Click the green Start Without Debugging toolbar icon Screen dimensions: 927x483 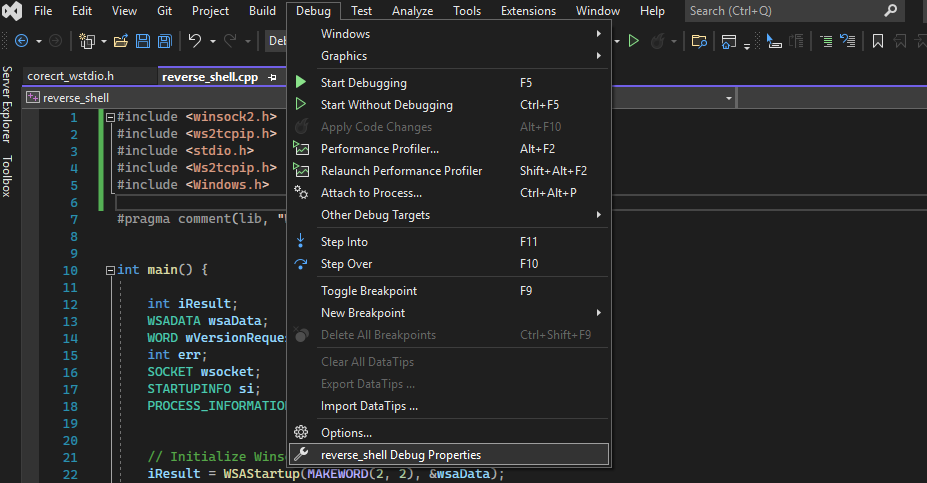click(x=634, y=41)
